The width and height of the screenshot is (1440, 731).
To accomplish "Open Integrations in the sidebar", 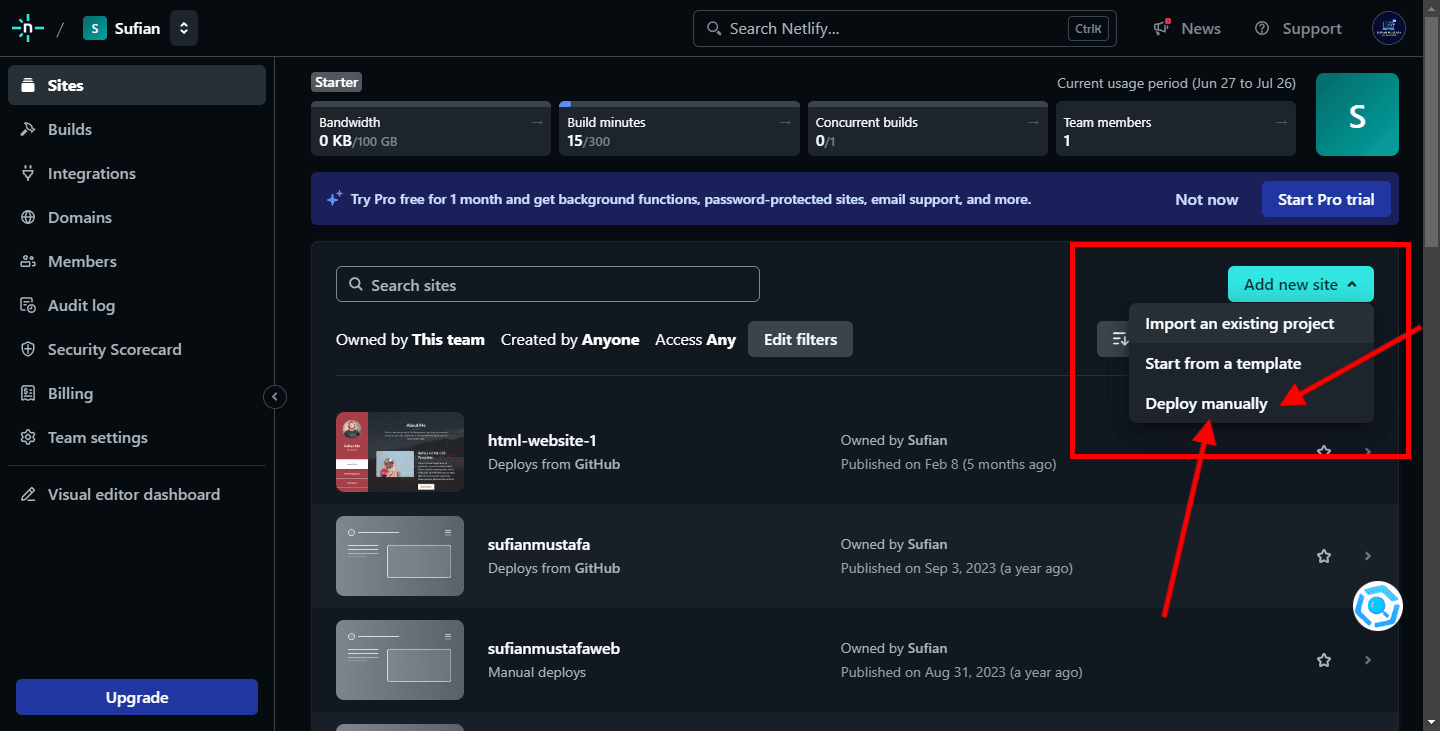I will click(x=137, y=173).
